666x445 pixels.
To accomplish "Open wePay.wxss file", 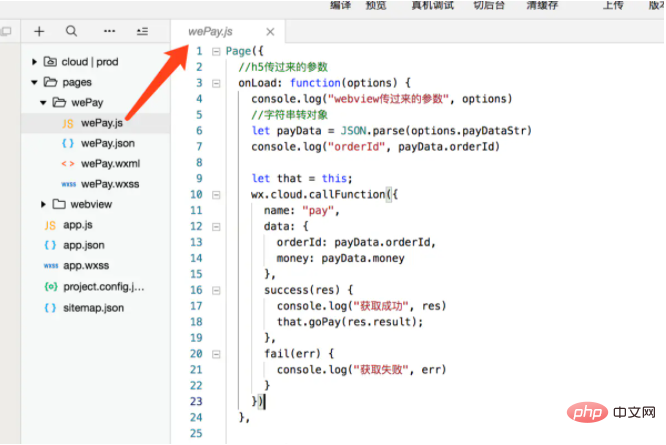I will (110, 184).
